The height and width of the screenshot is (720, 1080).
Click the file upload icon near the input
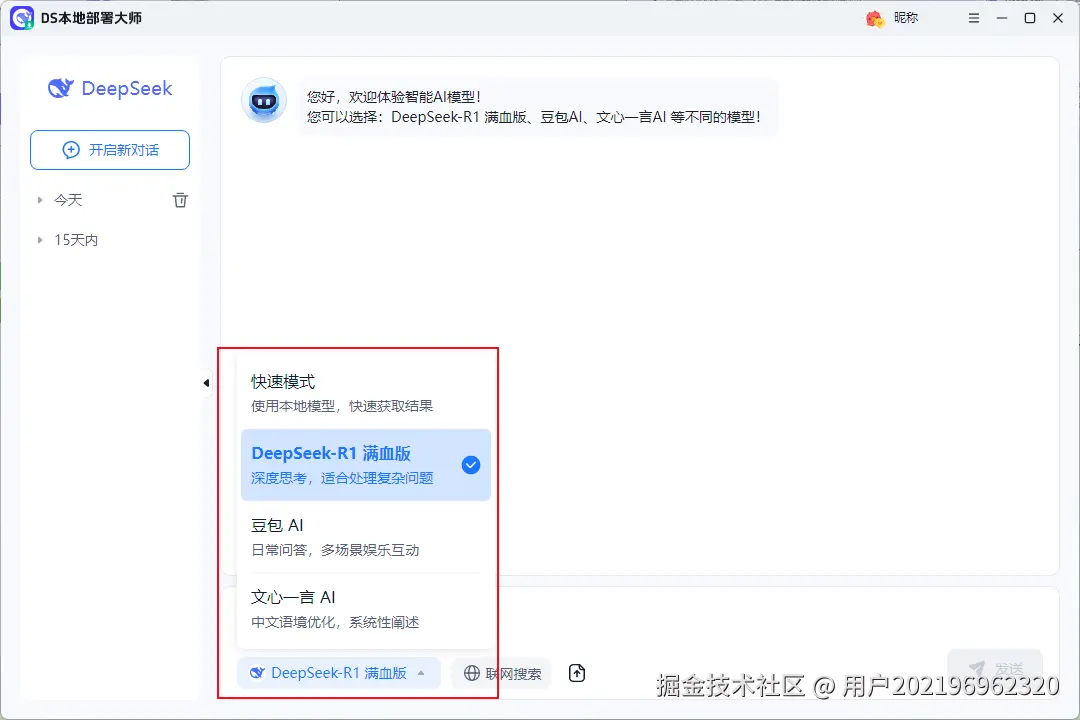point(577,673)
